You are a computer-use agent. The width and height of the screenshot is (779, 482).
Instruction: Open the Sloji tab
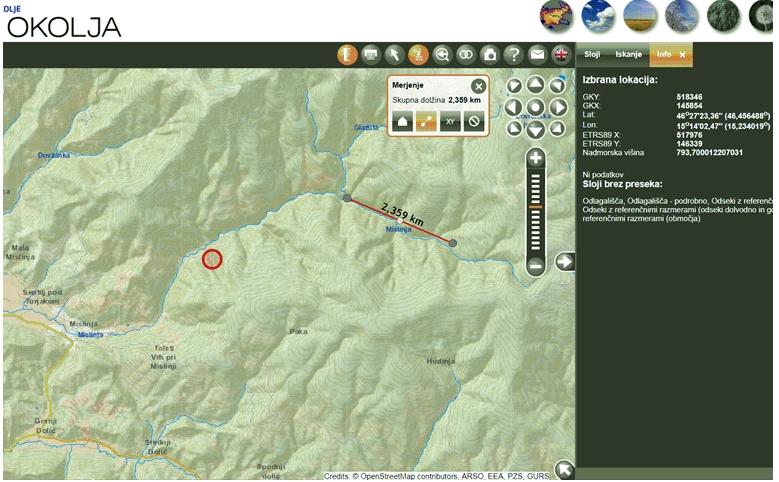tap(592, 54)
